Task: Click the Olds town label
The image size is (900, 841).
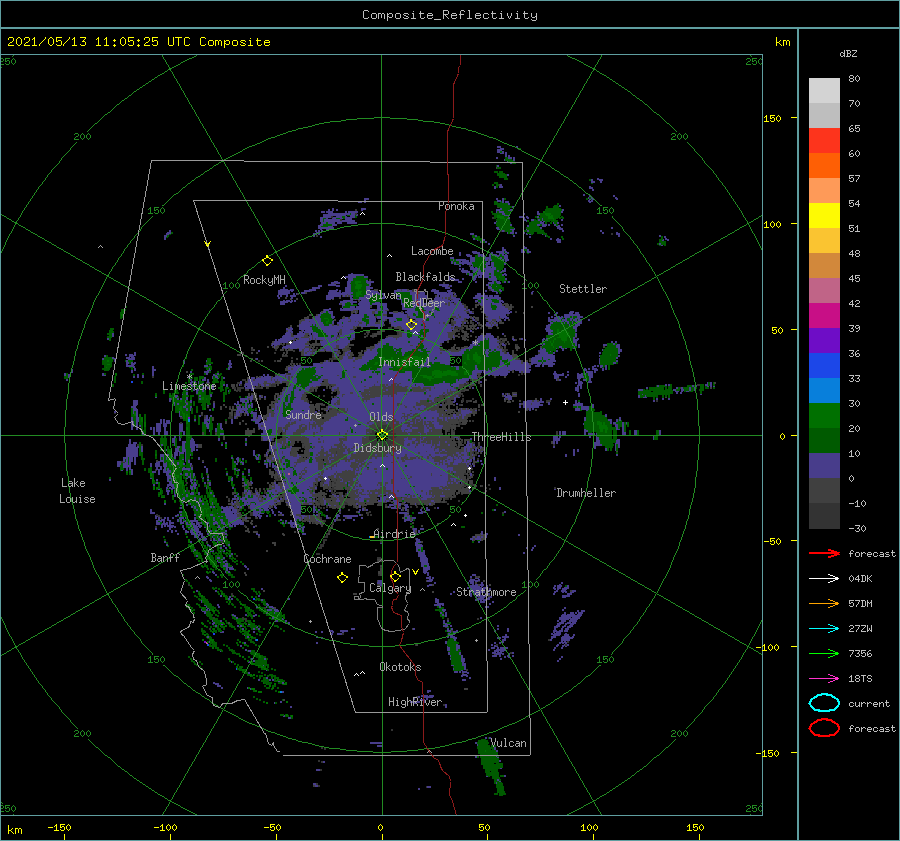Action: coord(381,417)
